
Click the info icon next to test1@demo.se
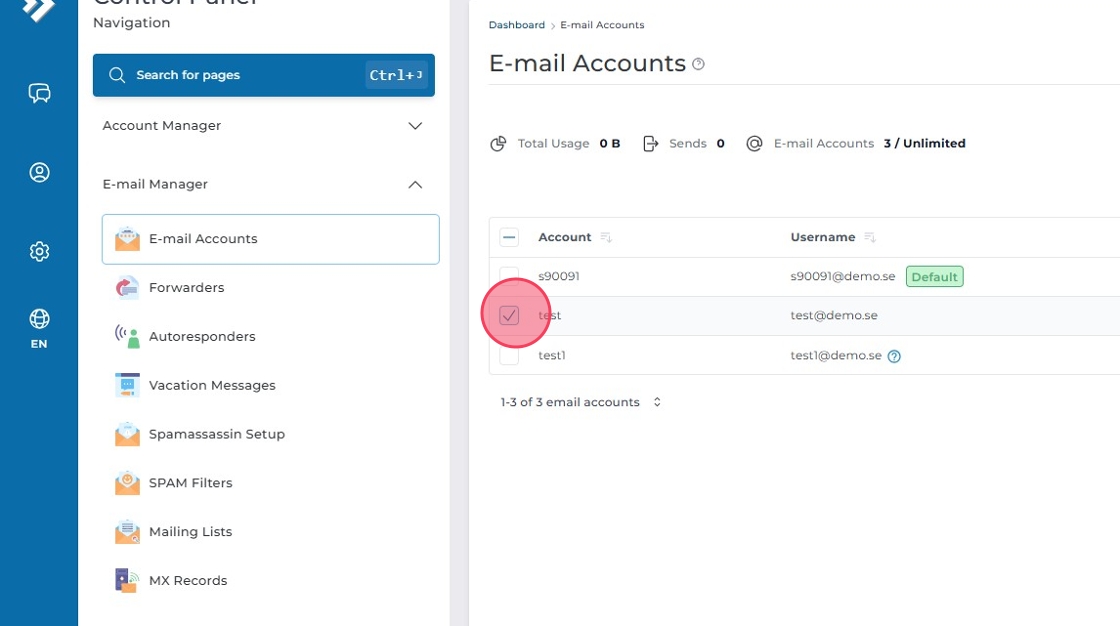[894, 356]
